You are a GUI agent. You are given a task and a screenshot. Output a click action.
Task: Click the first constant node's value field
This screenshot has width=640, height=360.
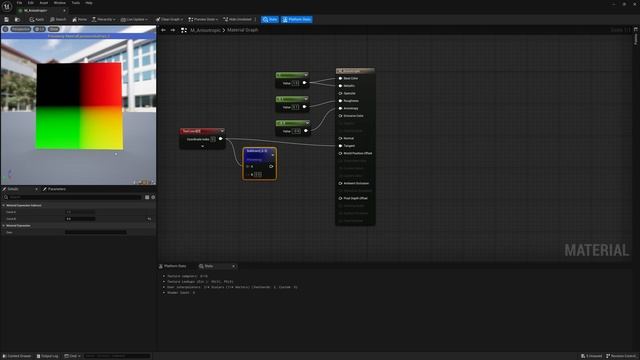point(296,83)
